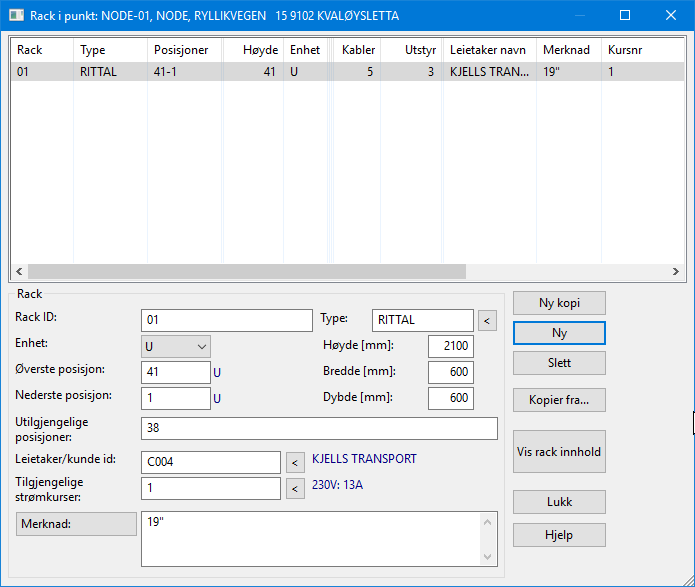
Task: Edit the Øverste posisjon field
Action: point(176,372)
